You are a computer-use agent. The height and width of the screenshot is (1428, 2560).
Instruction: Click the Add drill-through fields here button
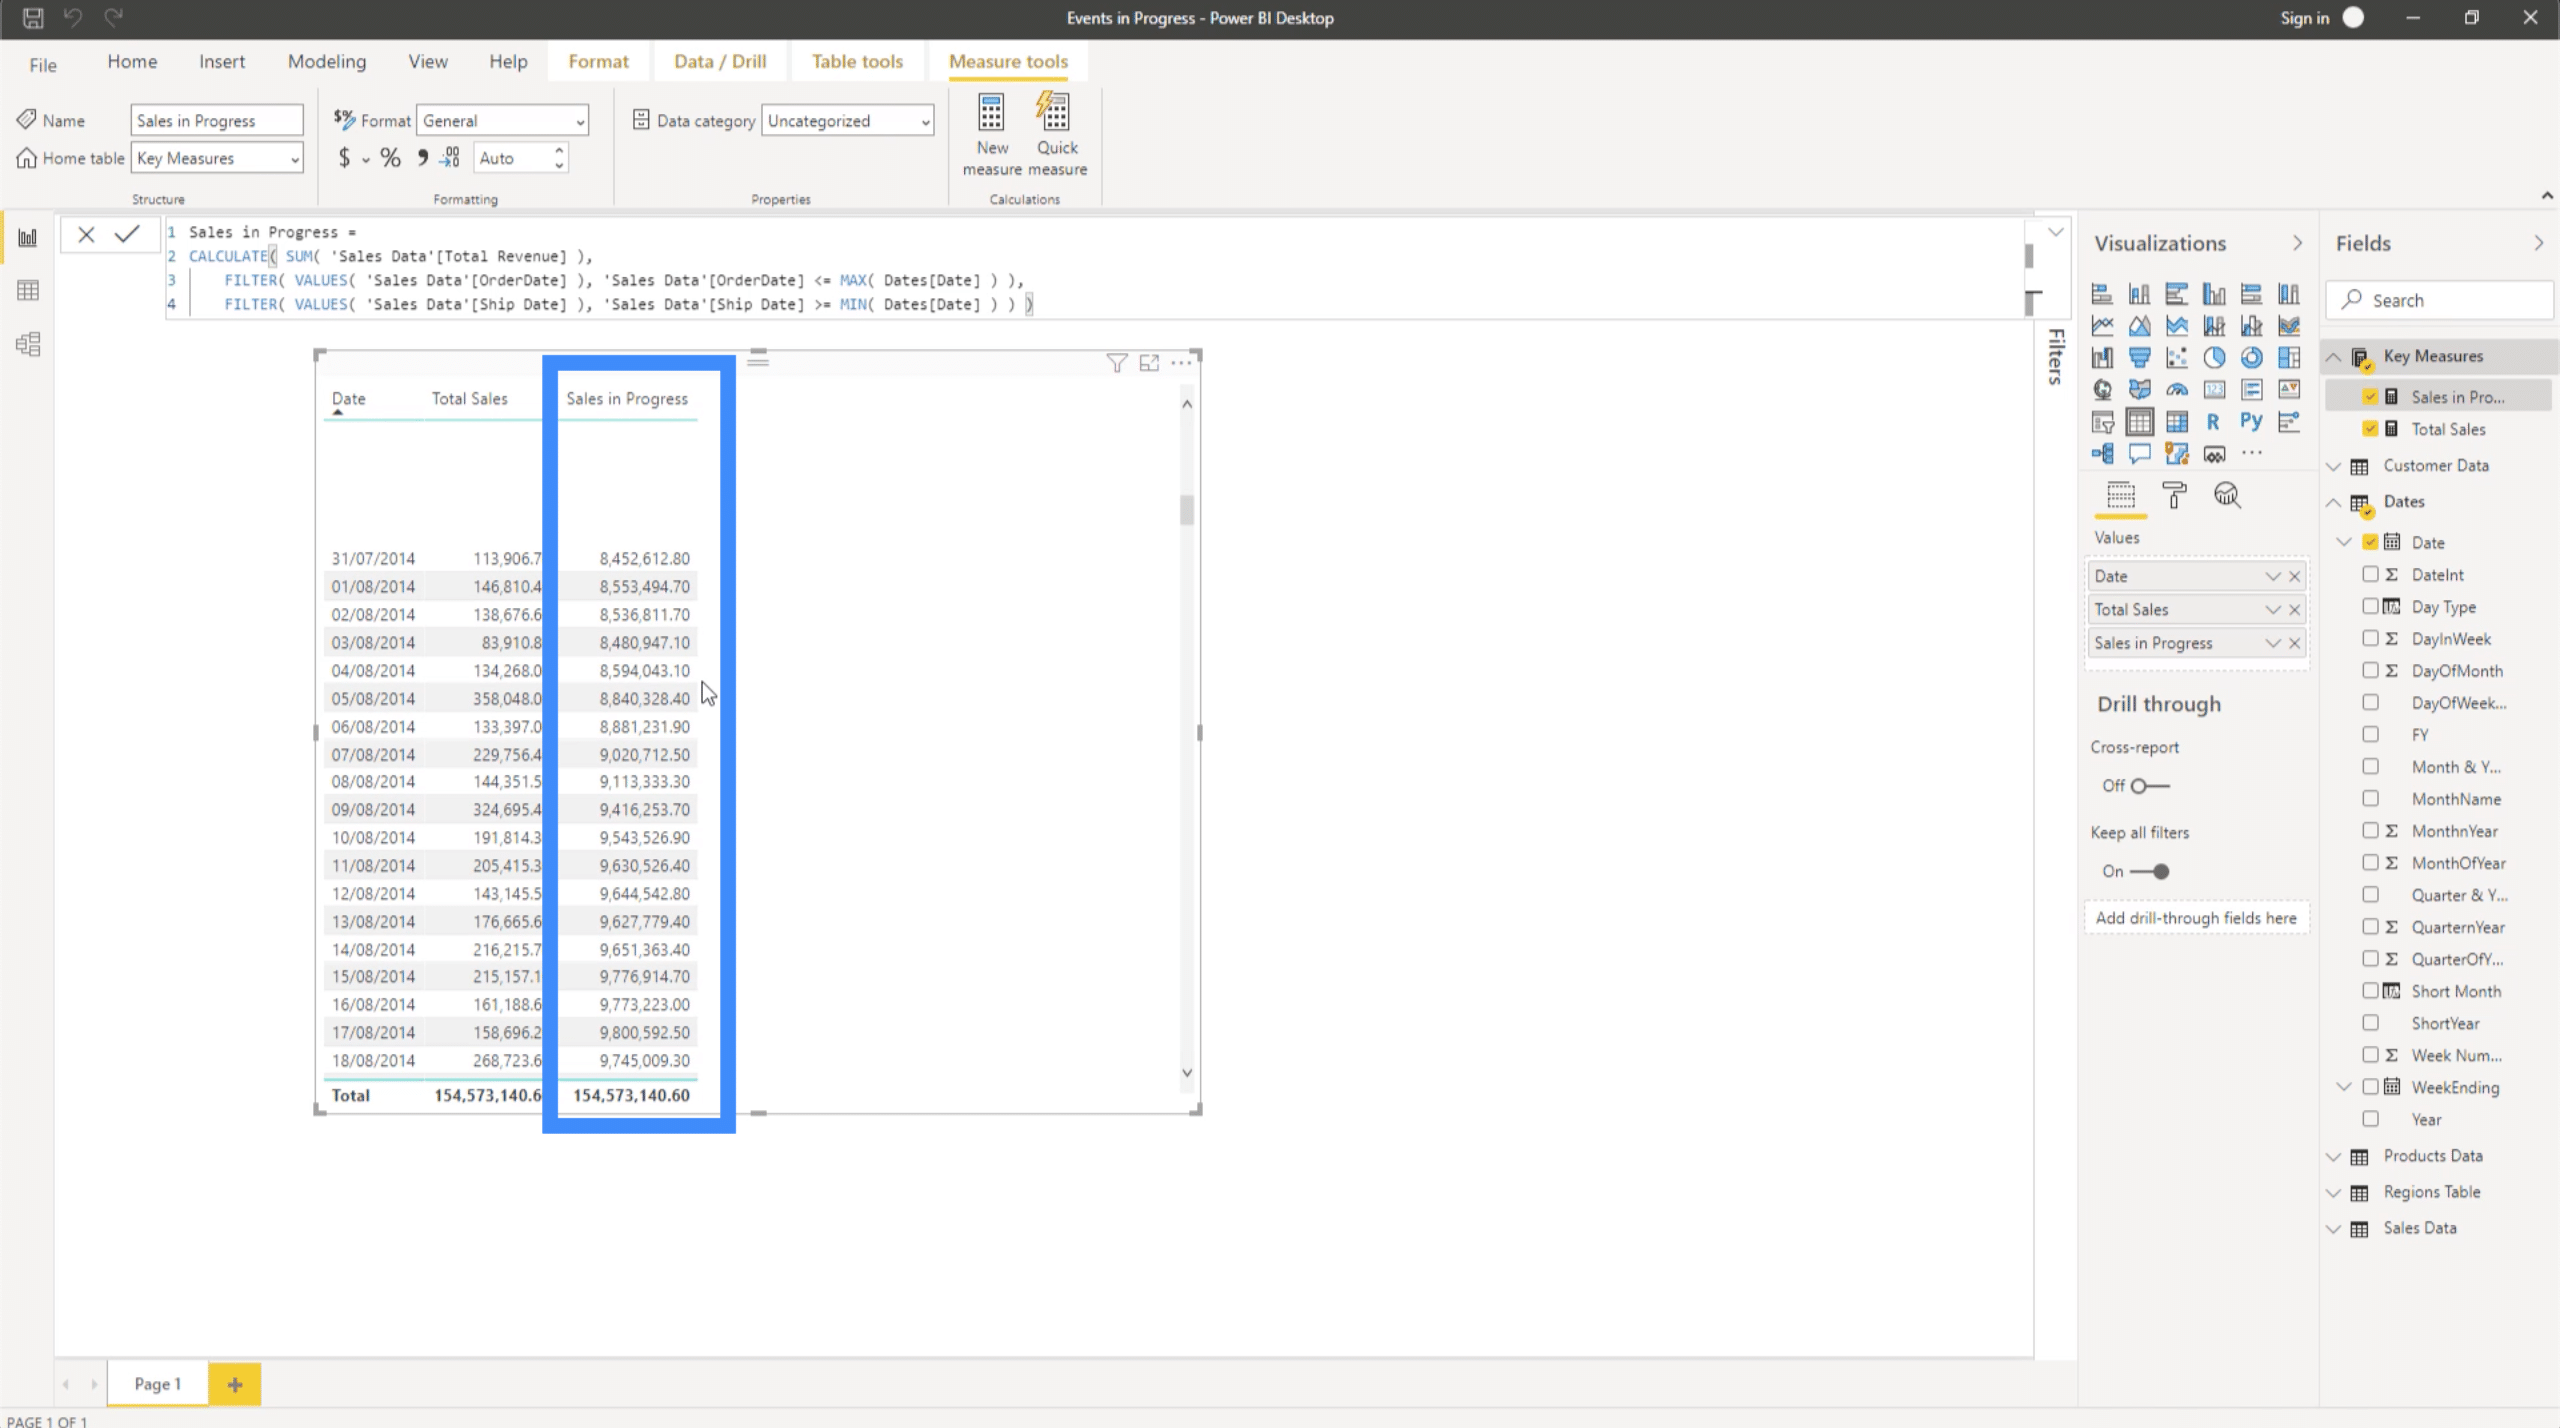[2196, 916]
